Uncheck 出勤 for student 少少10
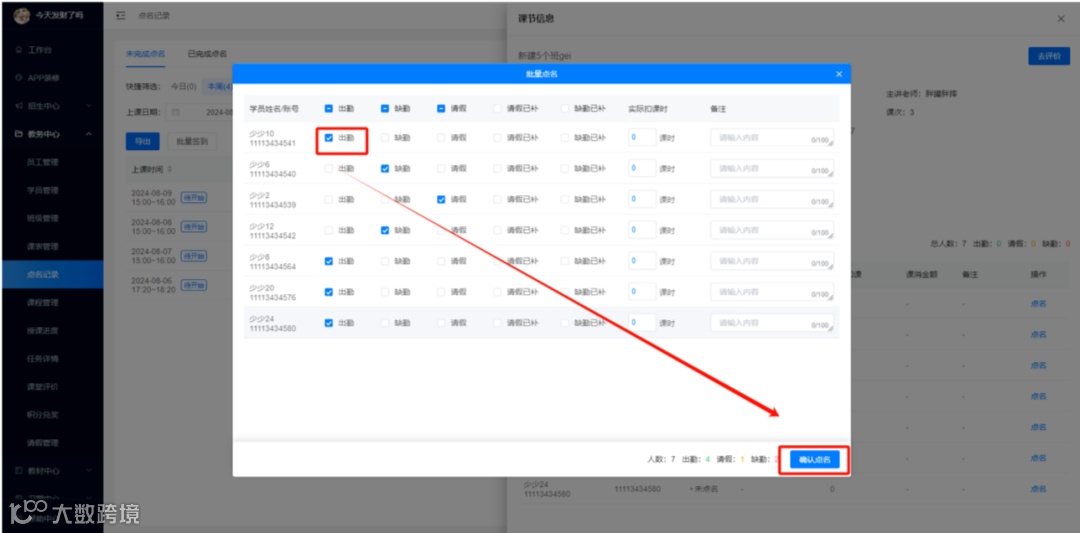 pos(329,138)
